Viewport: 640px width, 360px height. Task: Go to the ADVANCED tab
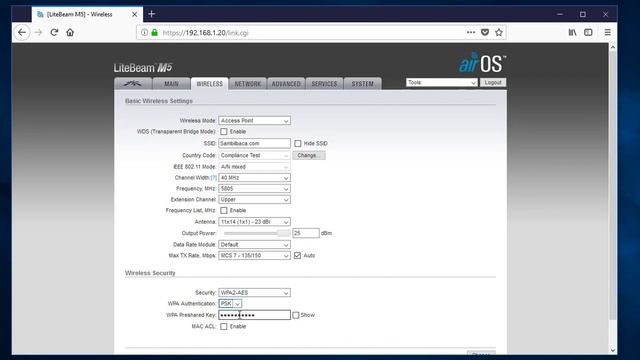tap(286, 83)
